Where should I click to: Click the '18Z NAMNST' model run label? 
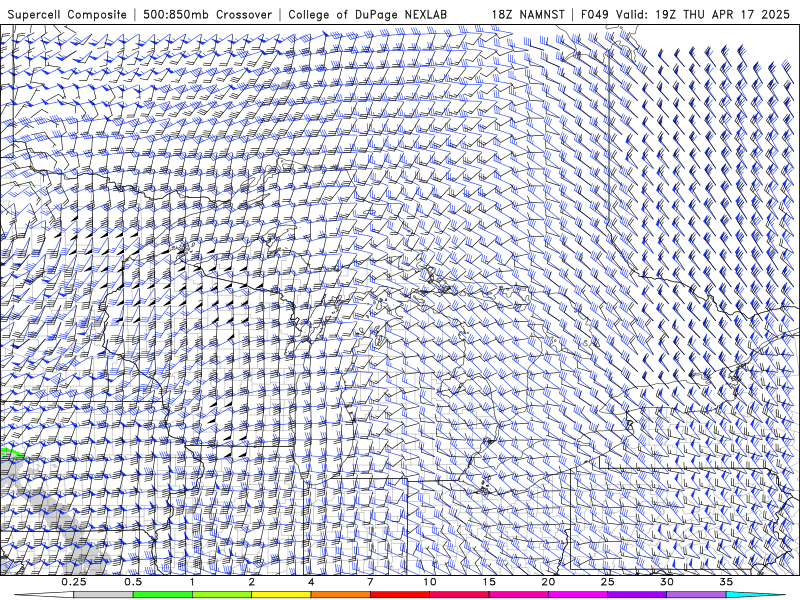point(528,14)
